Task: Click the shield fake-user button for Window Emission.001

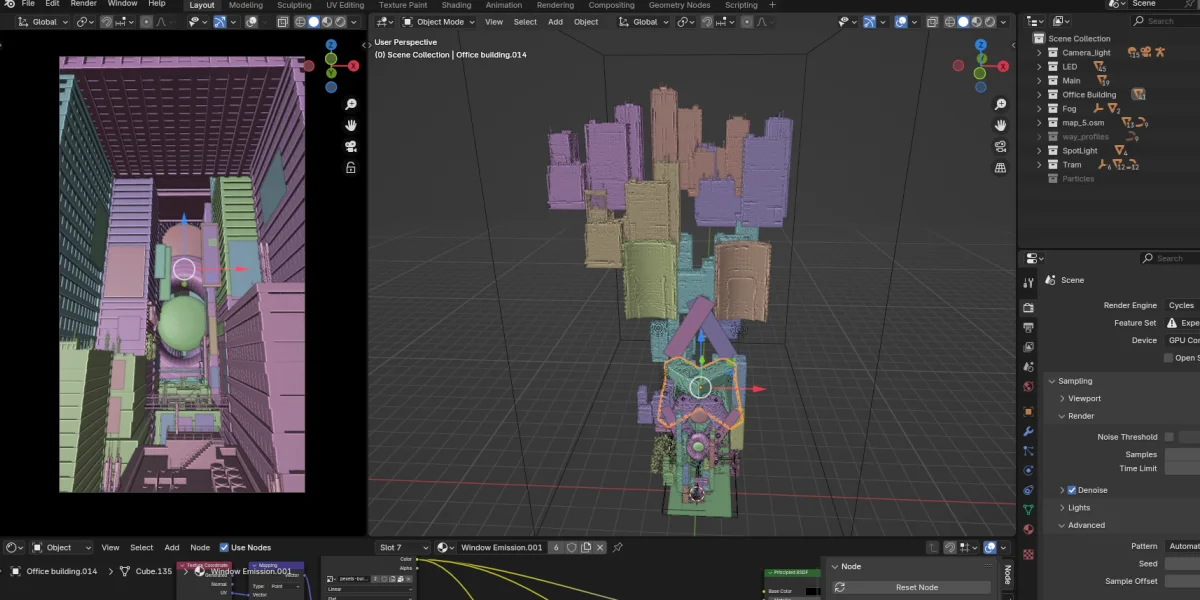Action: [571, 547]
